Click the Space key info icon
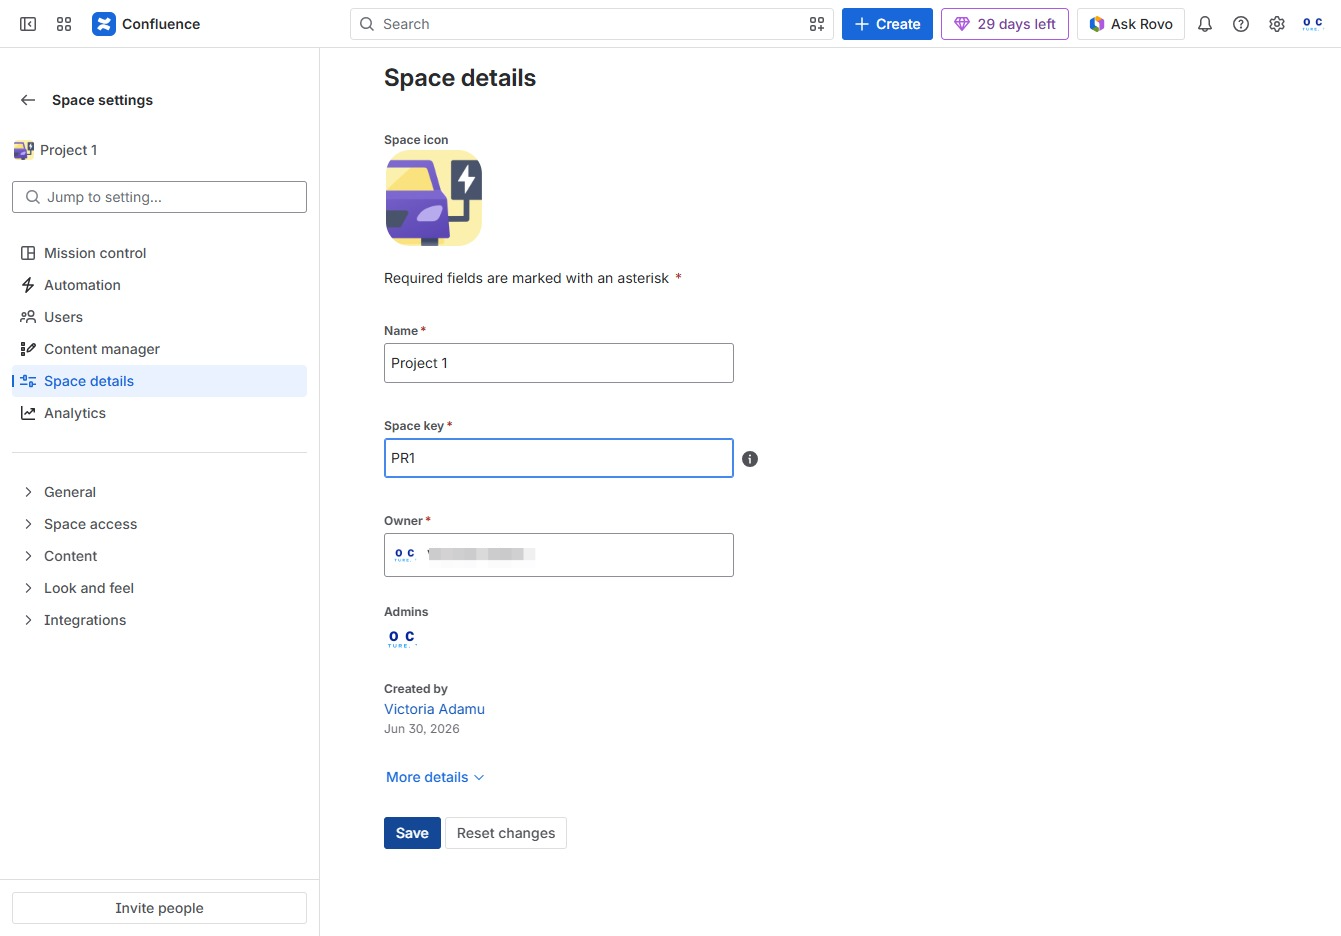 (x=750, y=459)
